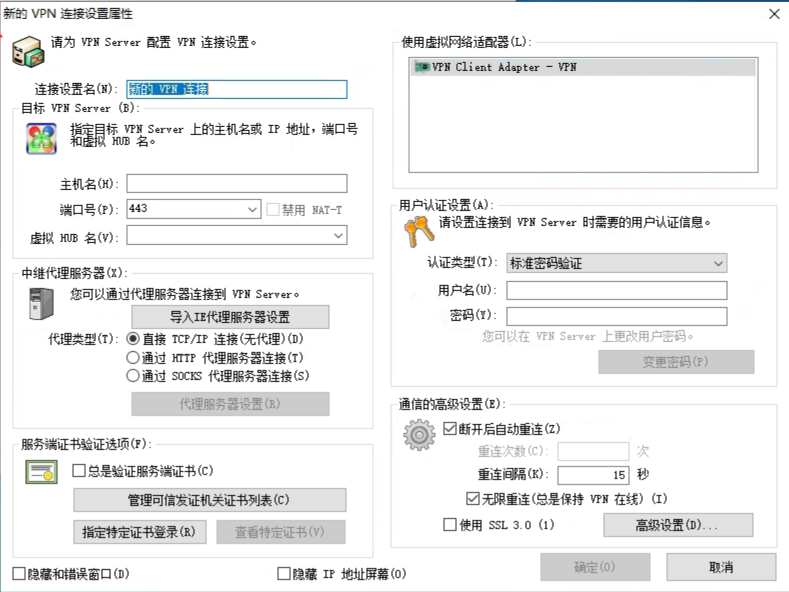Image resolution: width=789 pixels, height=592 pixels.
Task: Click the colorful target VPN Server icon
Action: [x=41, y=138]
